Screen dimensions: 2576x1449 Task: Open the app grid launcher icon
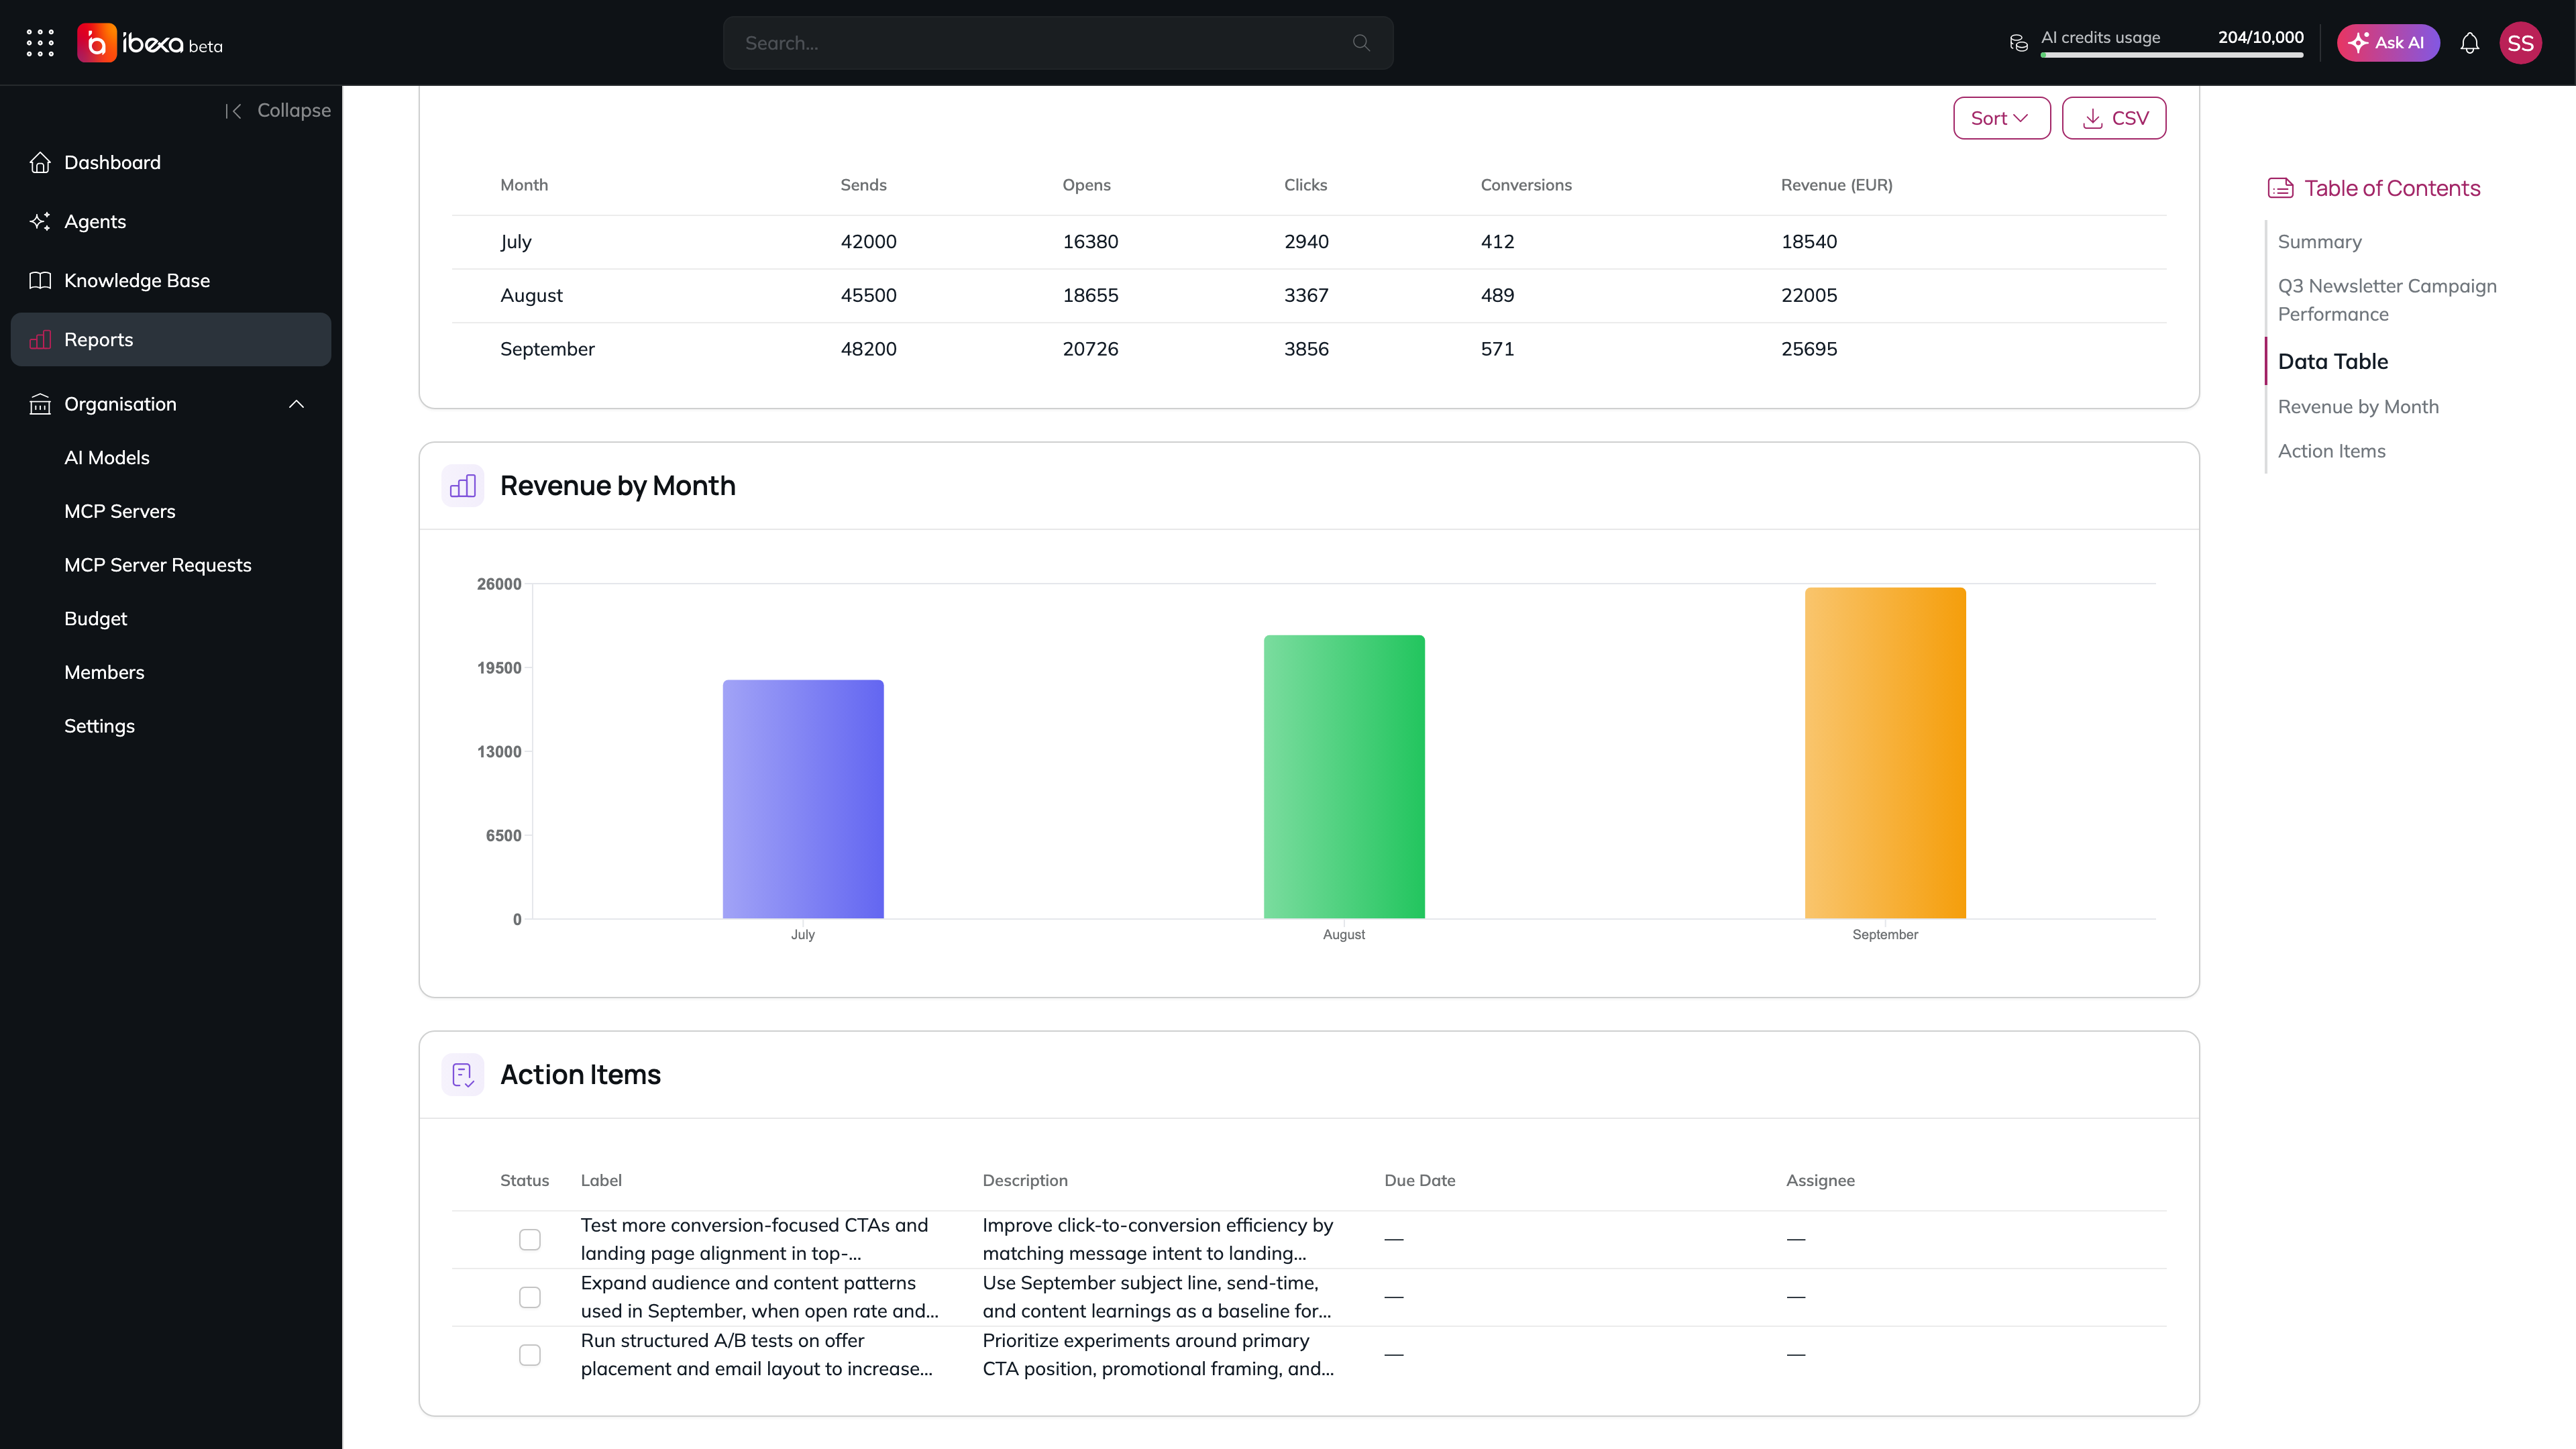pyautogui.click(x=40, y=43)
